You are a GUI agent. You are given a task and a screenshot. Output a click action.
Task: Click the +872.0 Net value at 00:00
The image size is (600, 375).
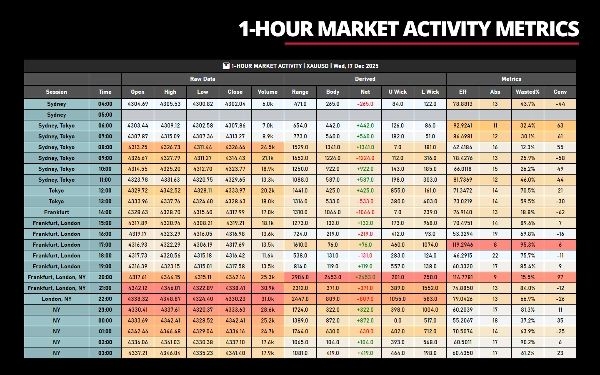point(365,320)
